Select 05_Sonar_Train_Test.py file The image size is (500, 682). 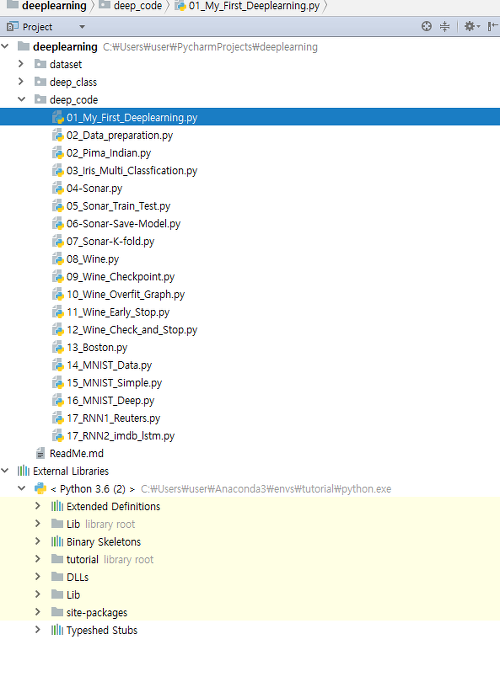pyautogui.click(x=118, y=206)
